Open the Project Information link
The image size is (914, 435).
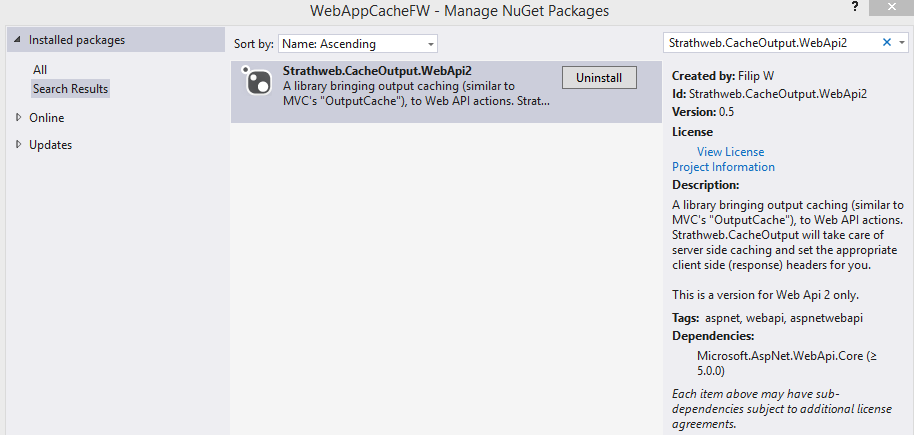723,167
